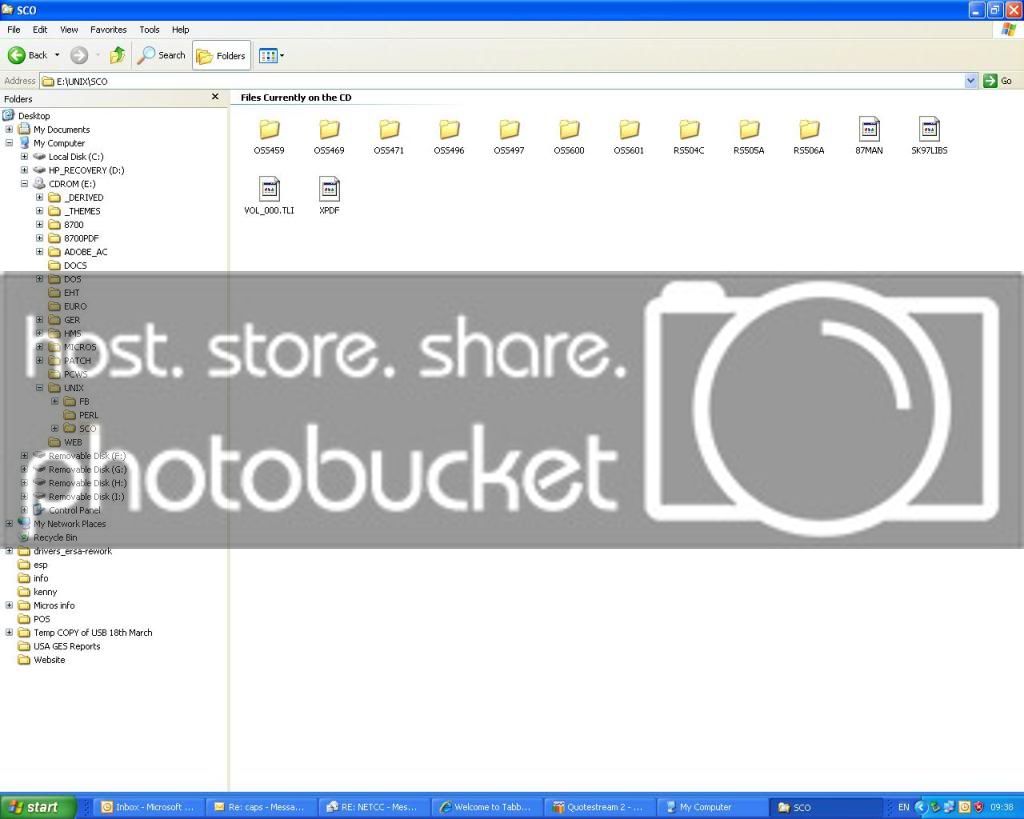Select the SK97LIBS file icon
Screen dimensions: 1024x819
[929, 129]
